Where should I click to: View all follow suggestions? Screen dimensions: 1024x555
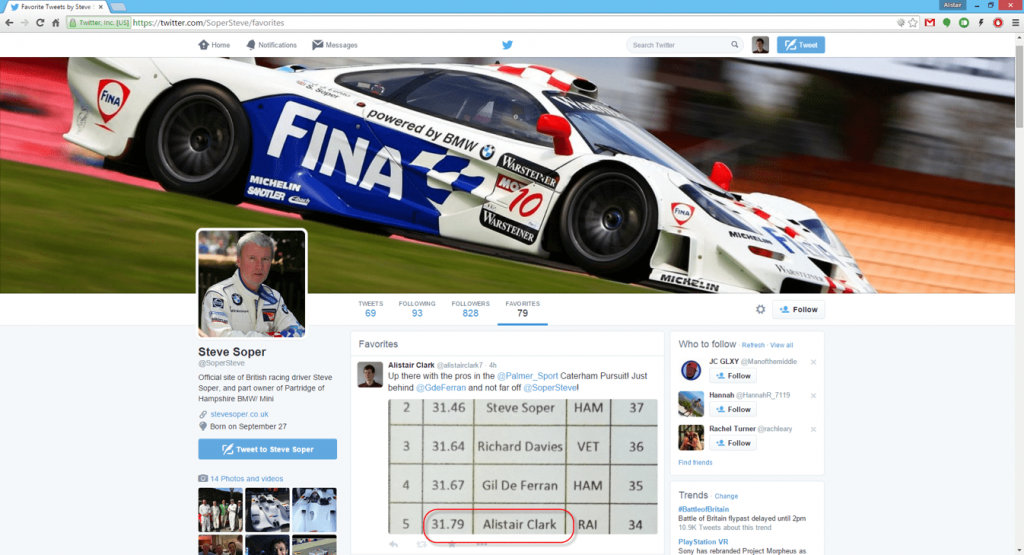(x=781, y=345)
